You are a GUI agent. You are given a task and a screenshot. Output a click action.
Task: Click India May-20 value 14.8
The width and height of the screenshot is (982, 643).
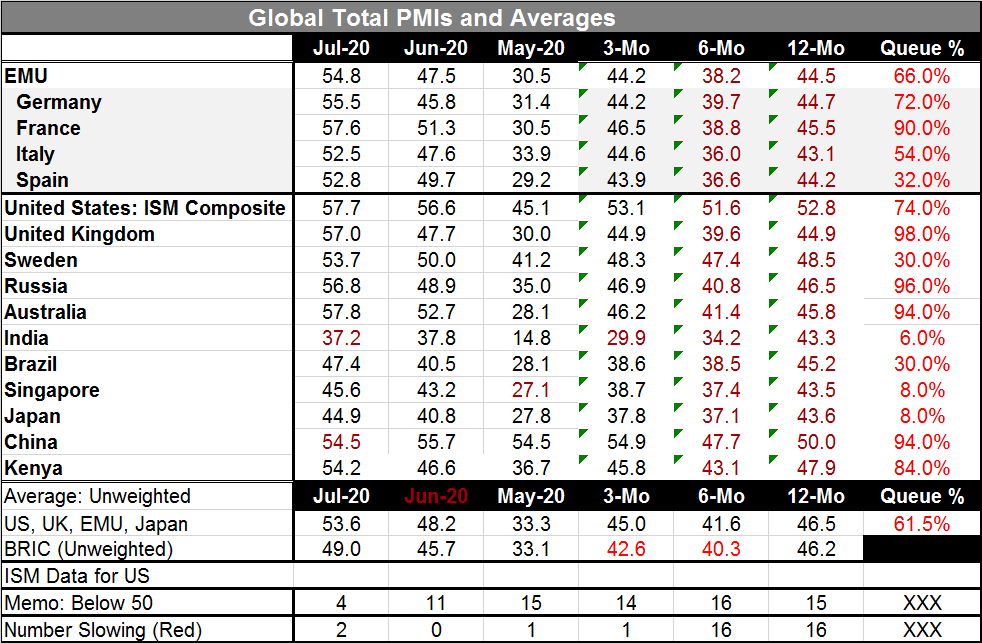531,338
